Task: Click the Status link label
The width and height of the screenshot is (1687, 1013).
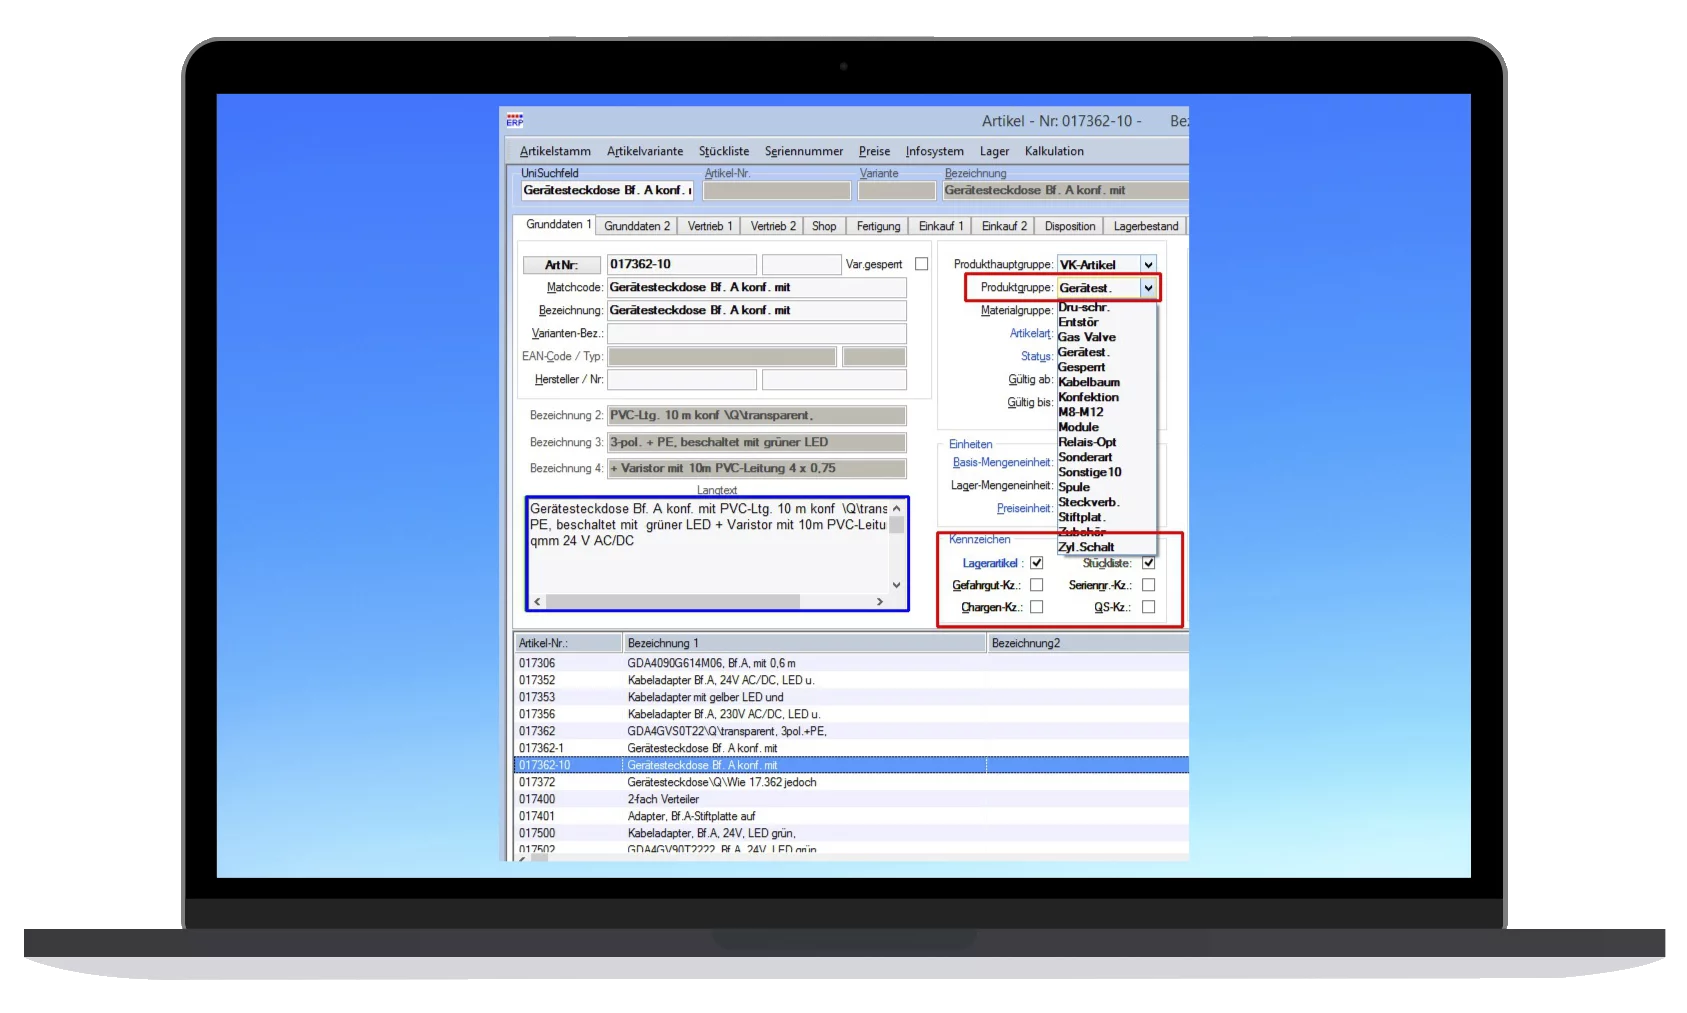Action: [1036, 356]
